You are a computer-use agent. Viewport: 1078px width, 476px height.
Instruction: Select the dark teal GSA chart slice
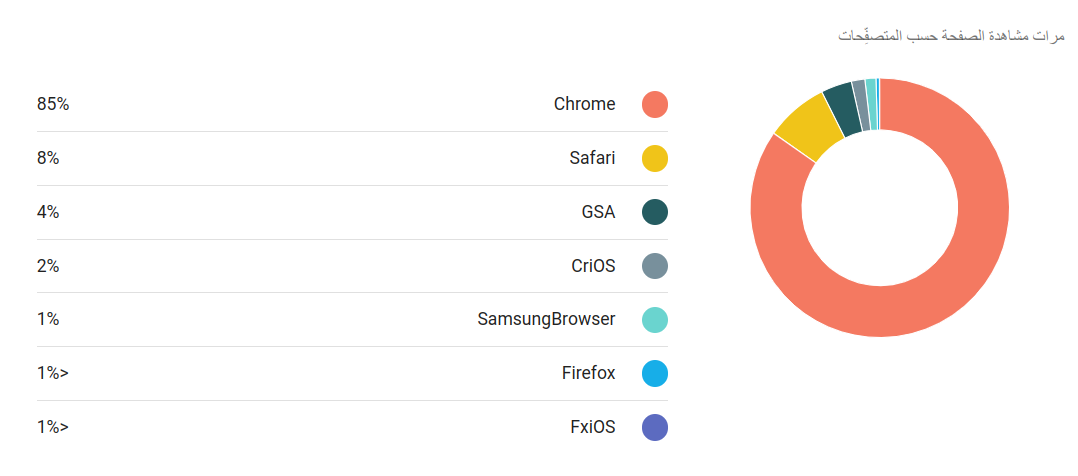[842, 109]
